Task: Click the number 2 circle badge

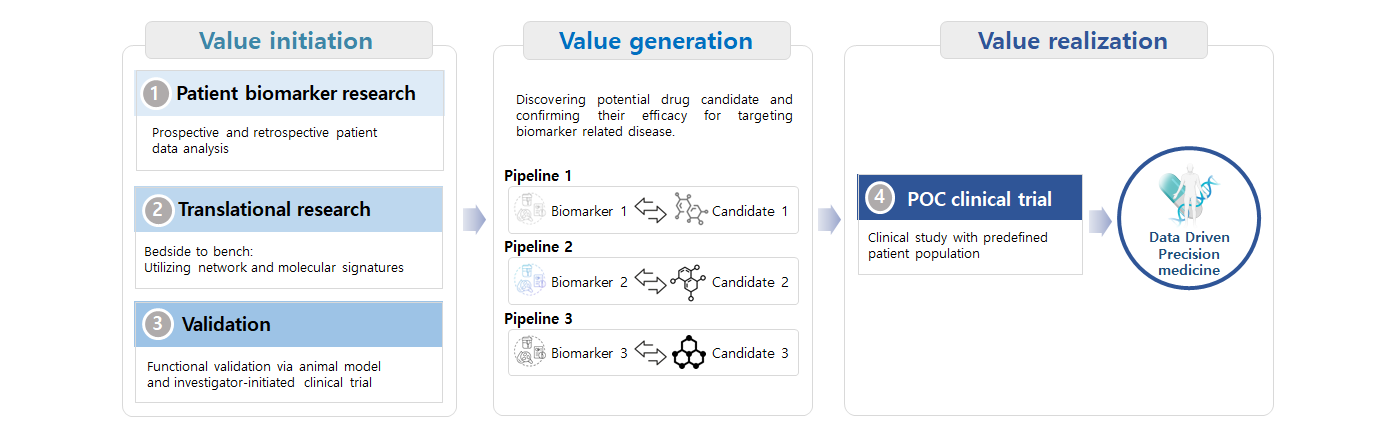Action: pos(158,210)
